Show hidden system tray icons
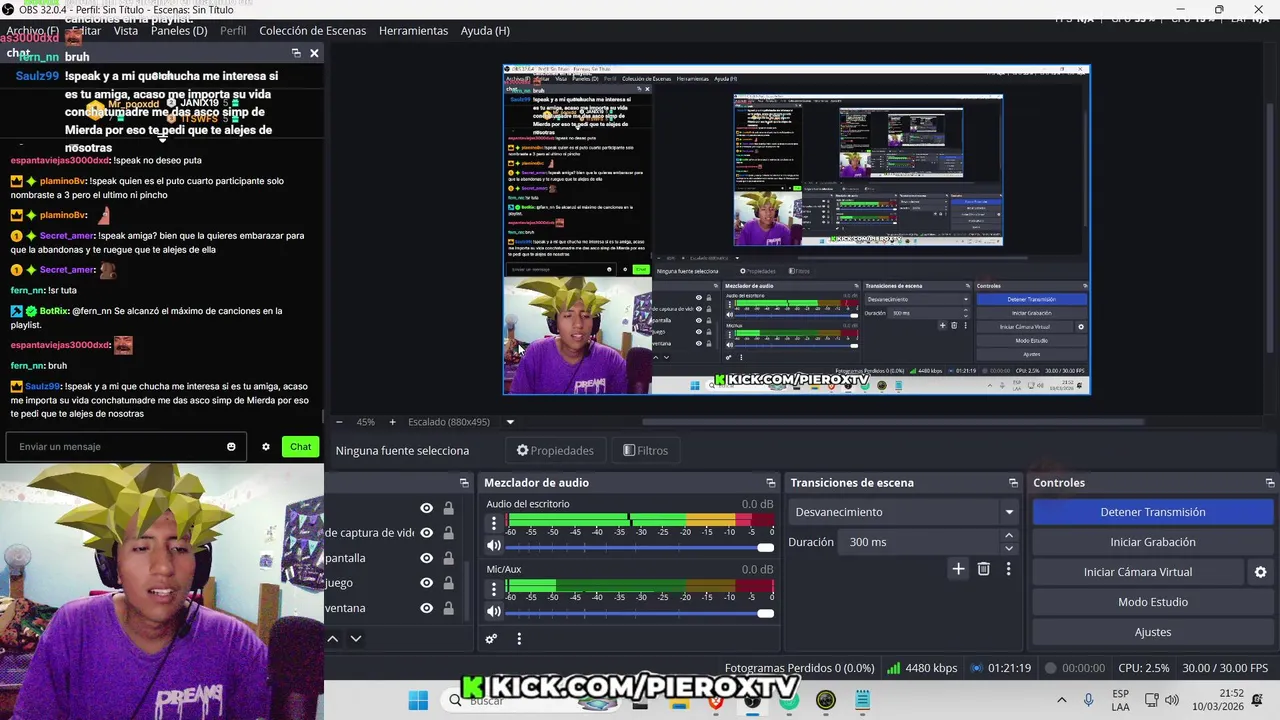Viewport: 1280px width, 720px height. pyautogui.click(x=1061, y=700)
